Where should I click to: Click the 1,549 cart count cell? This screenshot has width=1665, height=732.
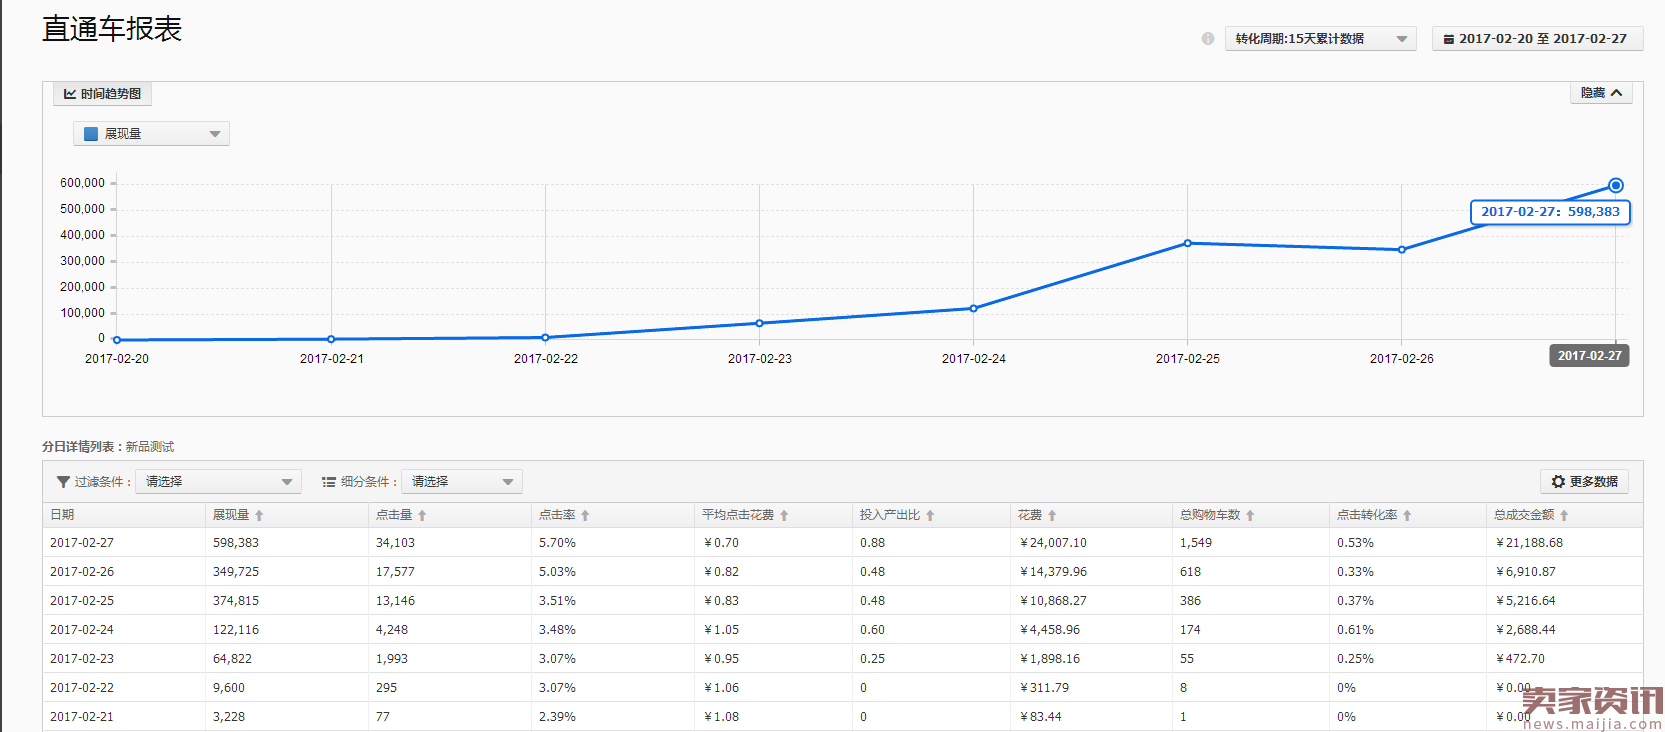coord(1196,543)
